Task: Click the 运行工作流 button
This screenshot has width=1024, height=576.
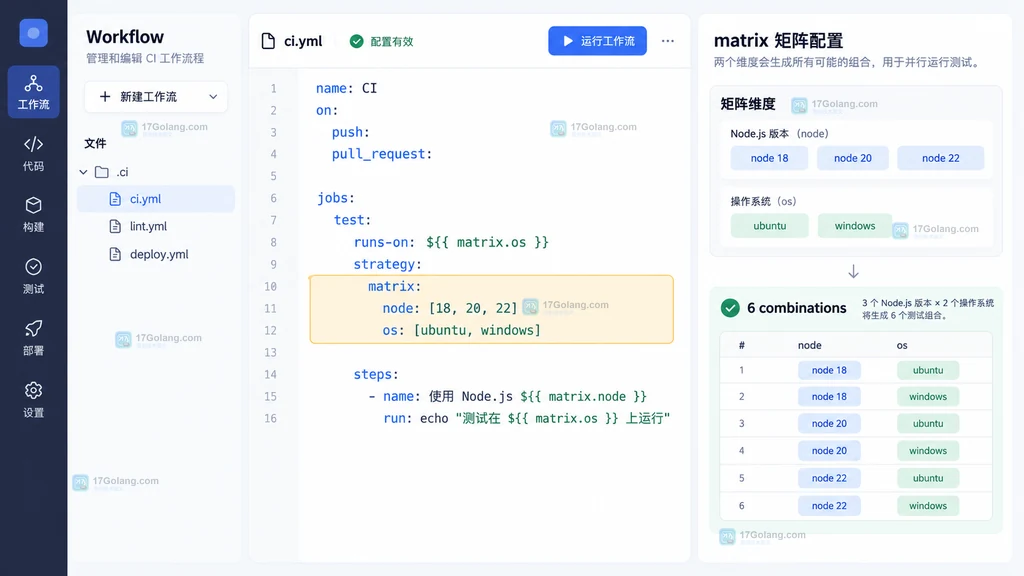Action: tap(598, 40)
